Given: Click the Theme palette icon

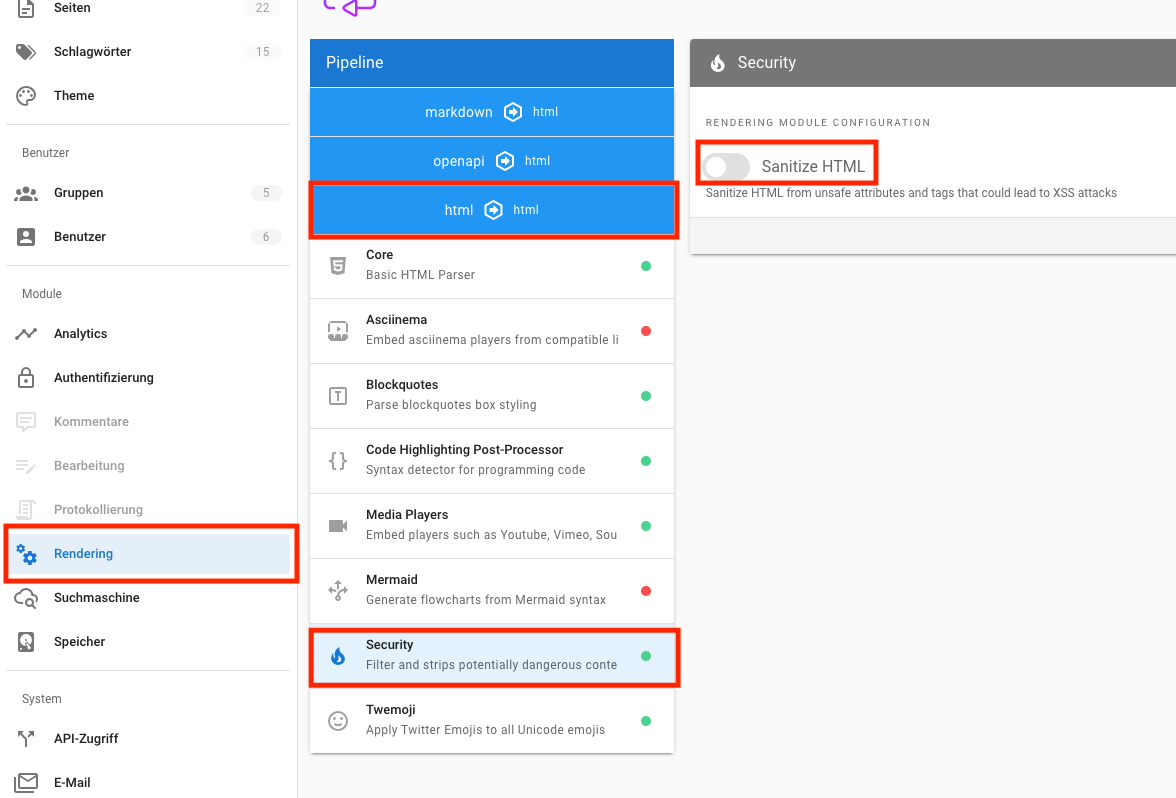Looking at the screenshot, I should pyautogui.click(x=26, y=96).
